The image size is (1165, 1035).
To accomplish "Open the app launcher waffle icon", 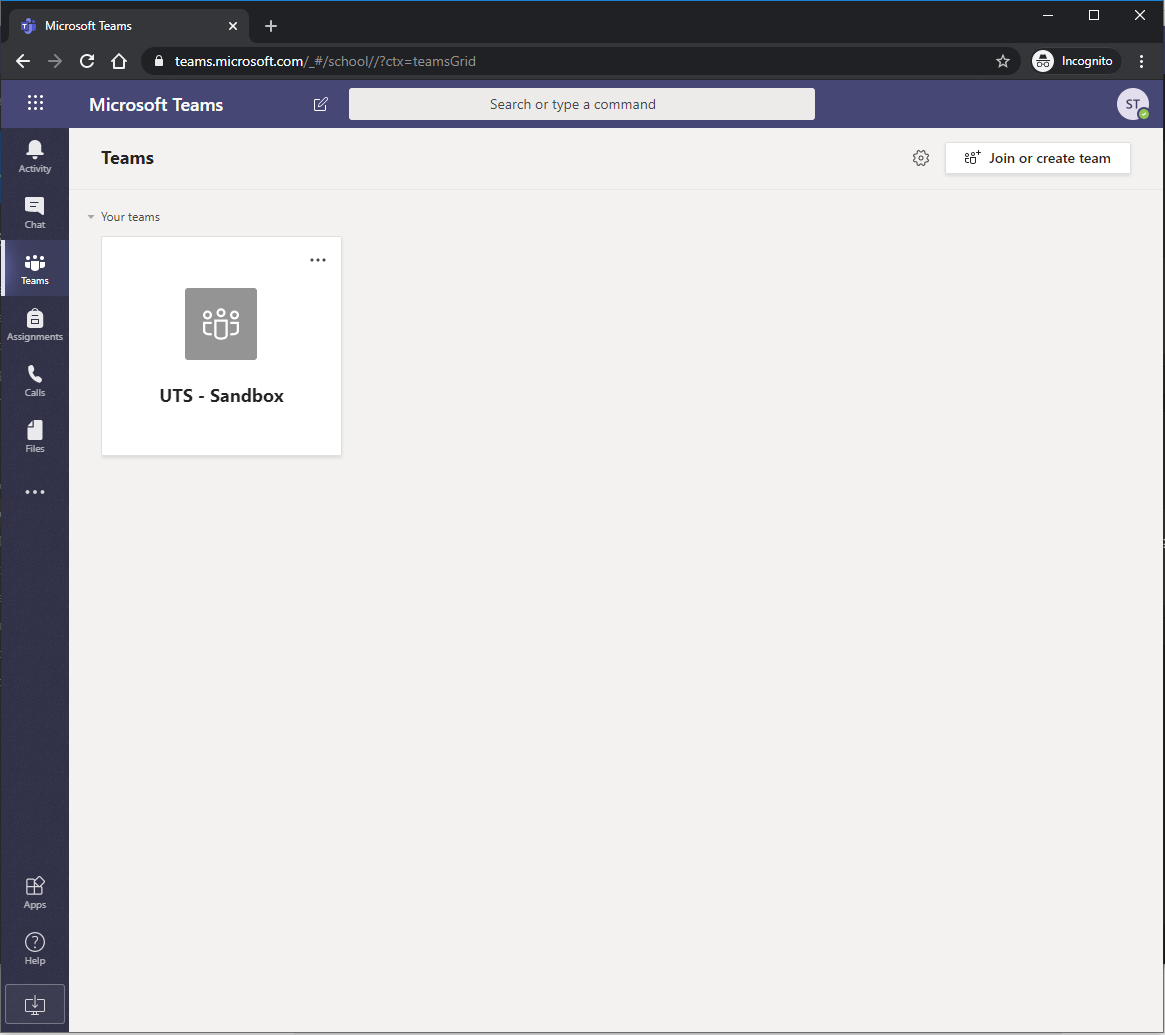I will [35, 103].
